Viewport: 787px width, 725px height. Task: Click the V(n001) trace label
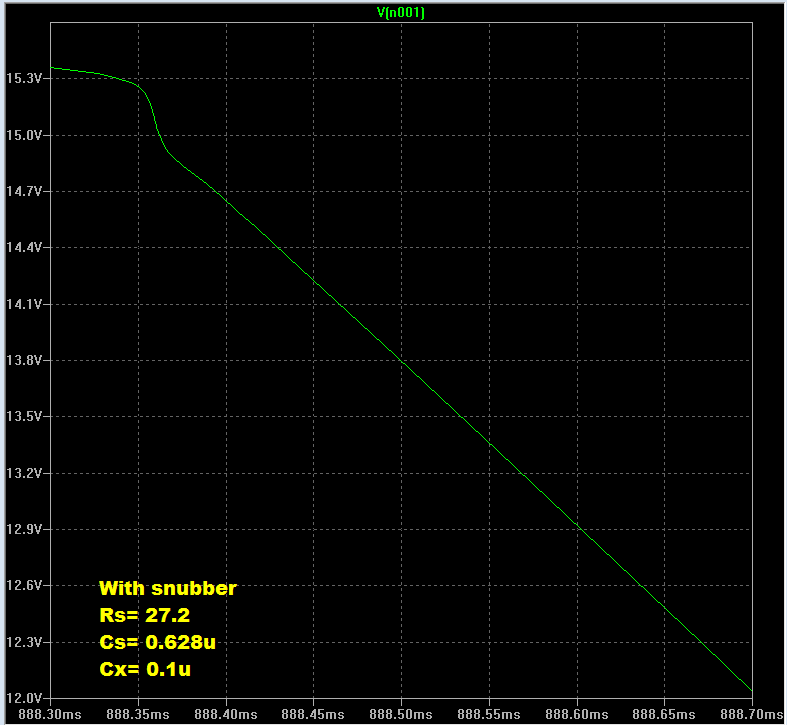click(401, 12)
